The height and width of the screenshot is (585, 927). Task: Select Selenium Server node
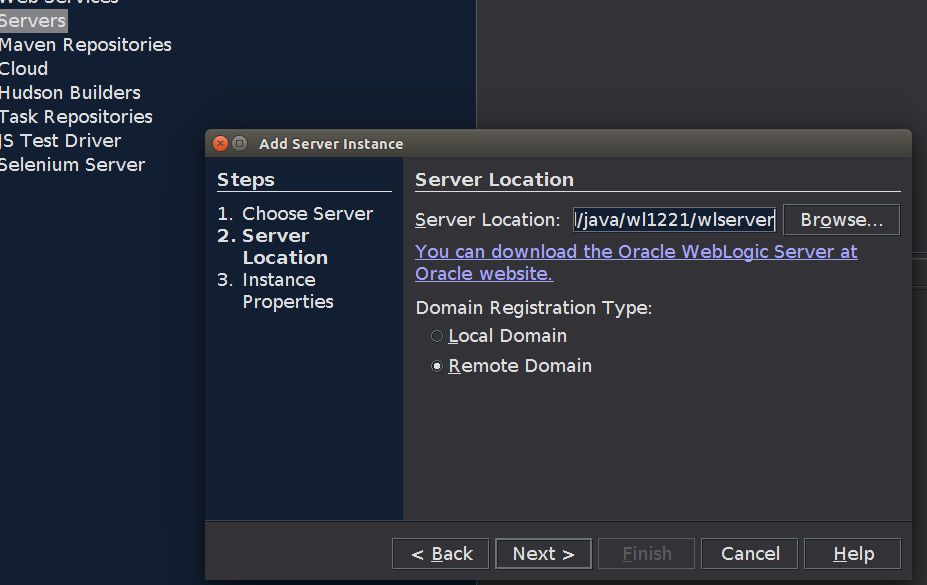(72, 165)
